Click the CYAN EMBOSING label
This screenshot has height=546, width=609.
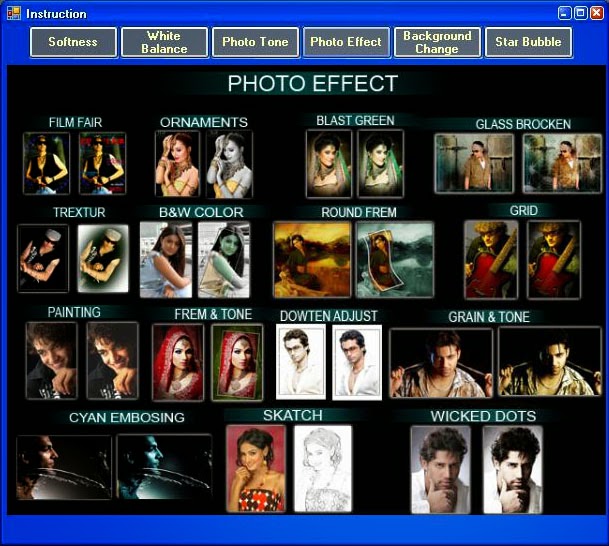coord(127,417)
